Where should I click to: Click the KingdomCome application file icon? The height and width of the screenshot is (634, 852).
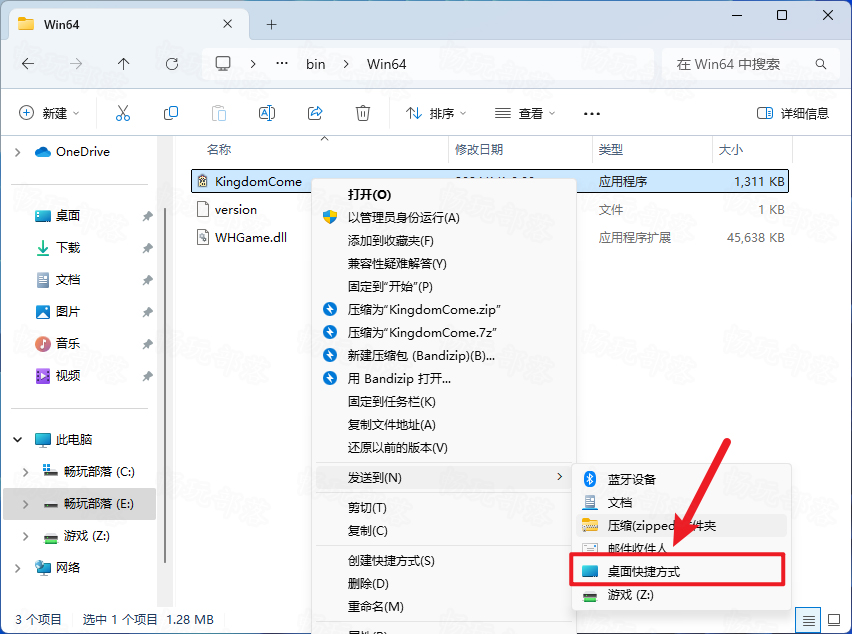tap(203, 181)
